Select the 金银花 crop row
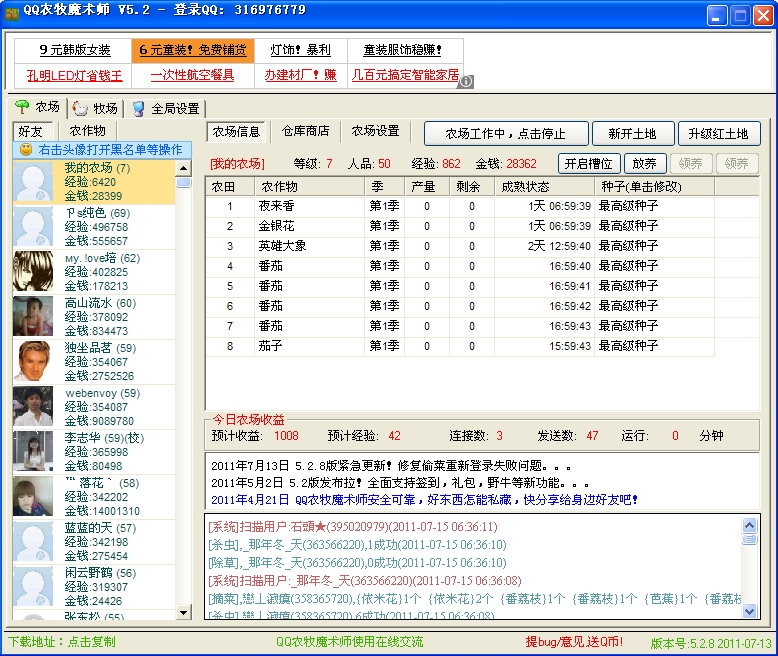 (x=460, y=226)
